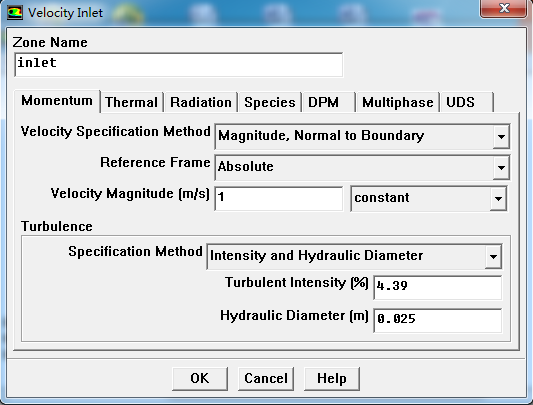Click the Velocity Inlet title text
The width and height of the screenshot is (533, 405).
(x=65, y=13)
